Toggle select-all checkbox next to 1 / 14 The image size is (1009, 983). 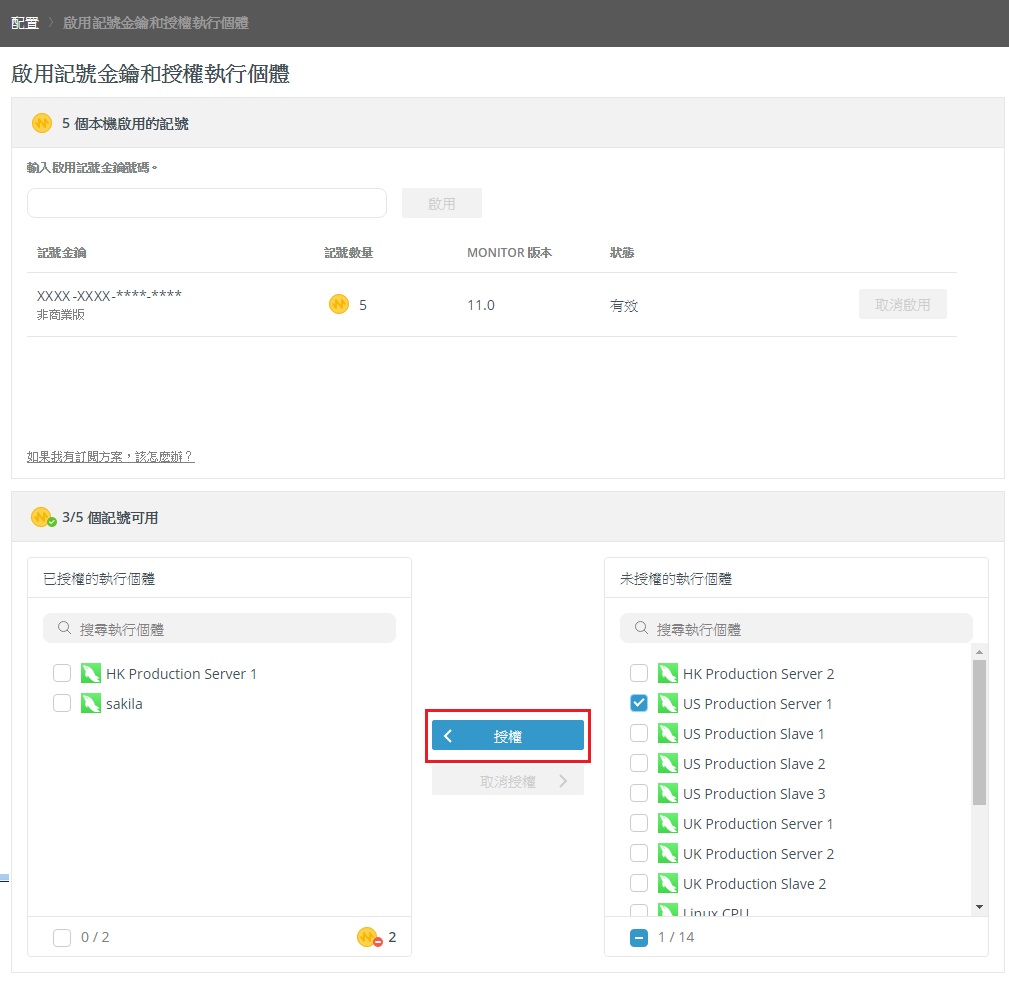[x=639, y=937]
